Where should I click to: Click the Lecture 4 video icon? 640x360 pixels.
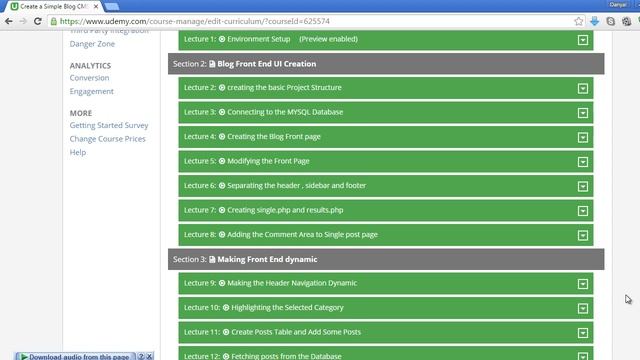click(x=222, y=137)
